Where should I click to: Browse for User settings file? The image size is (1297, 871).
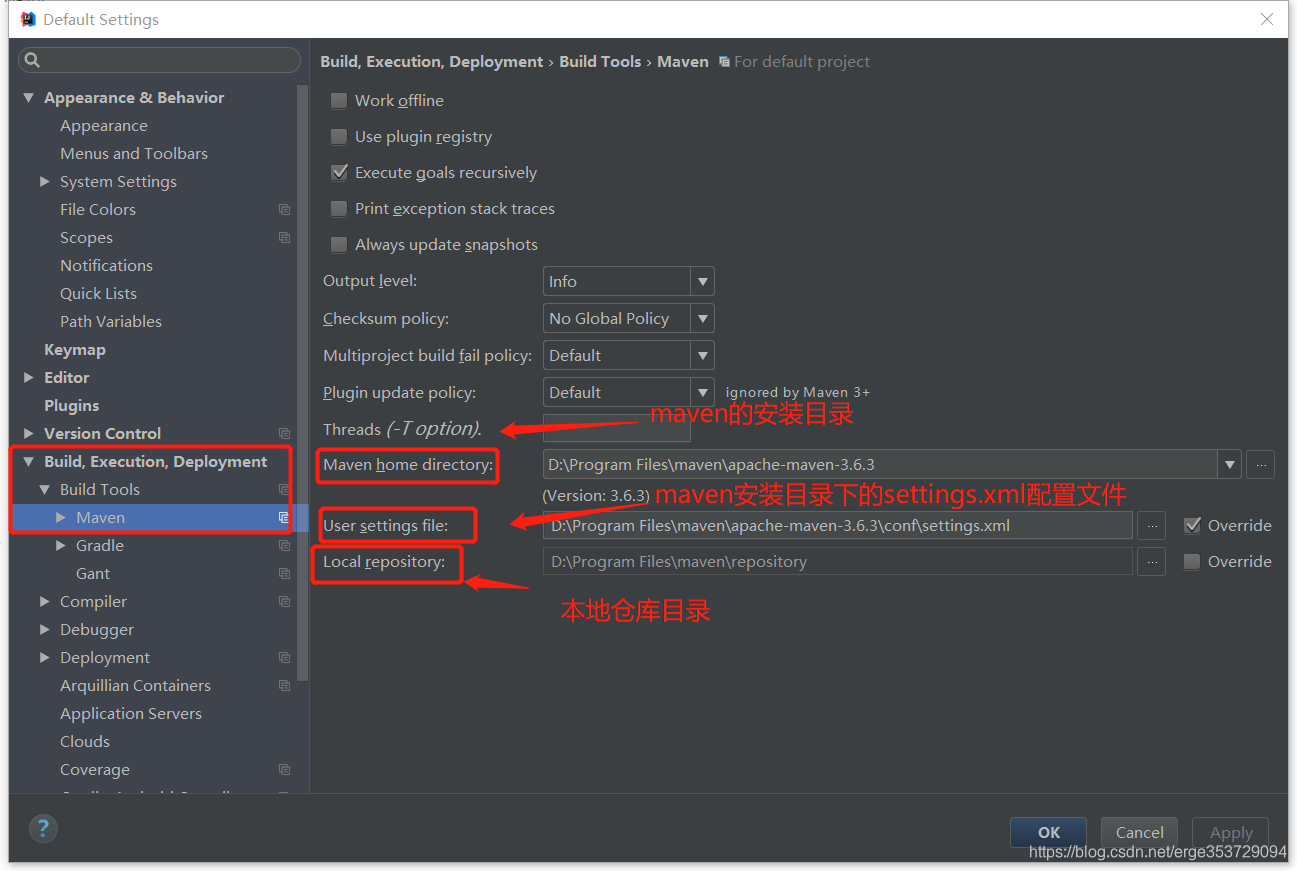tap(1152, 525)
